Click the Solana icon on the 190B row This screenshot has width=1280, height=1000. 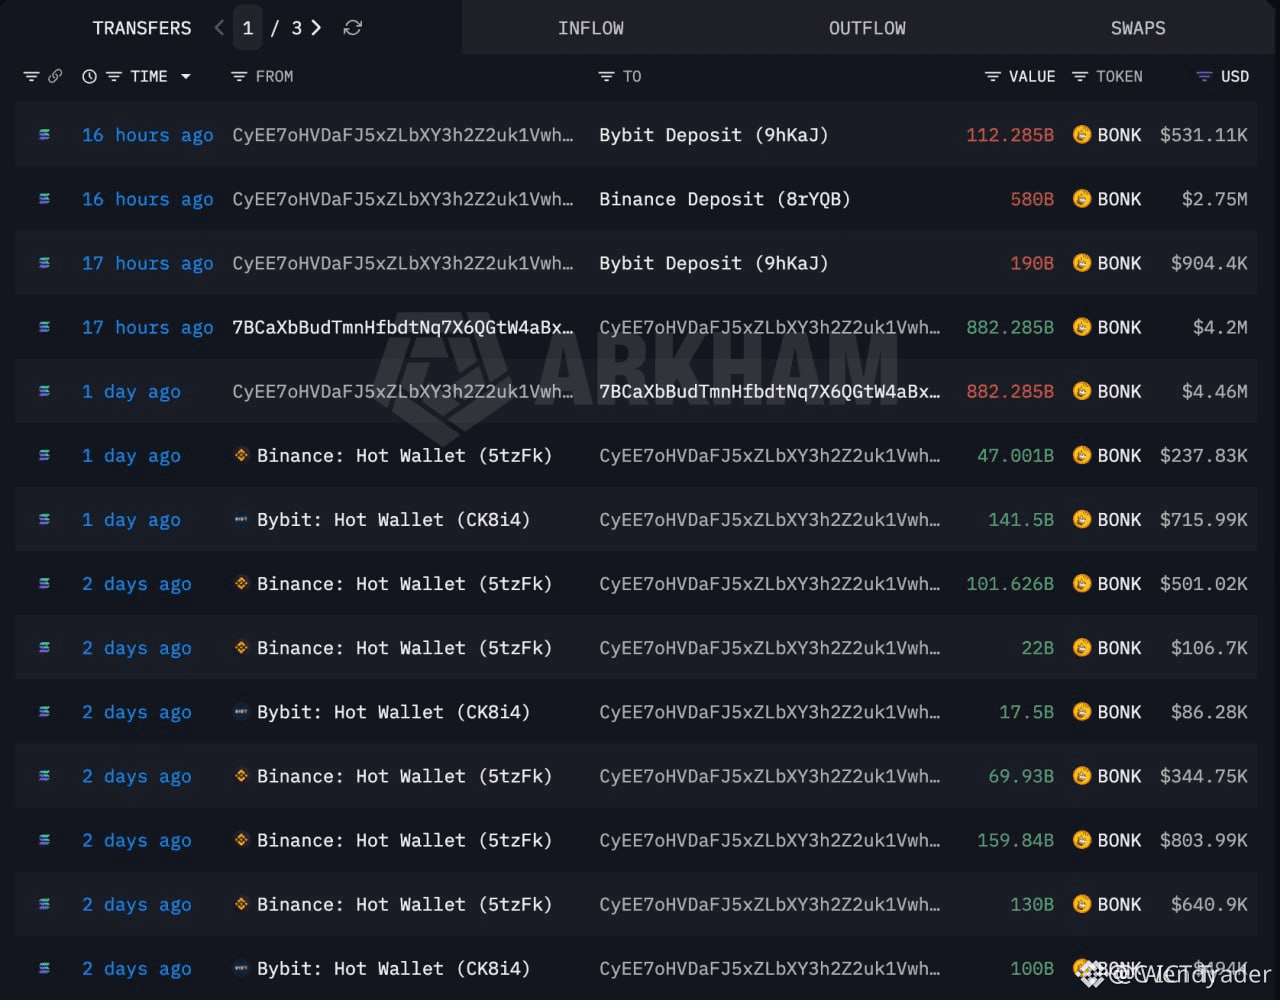44,263
